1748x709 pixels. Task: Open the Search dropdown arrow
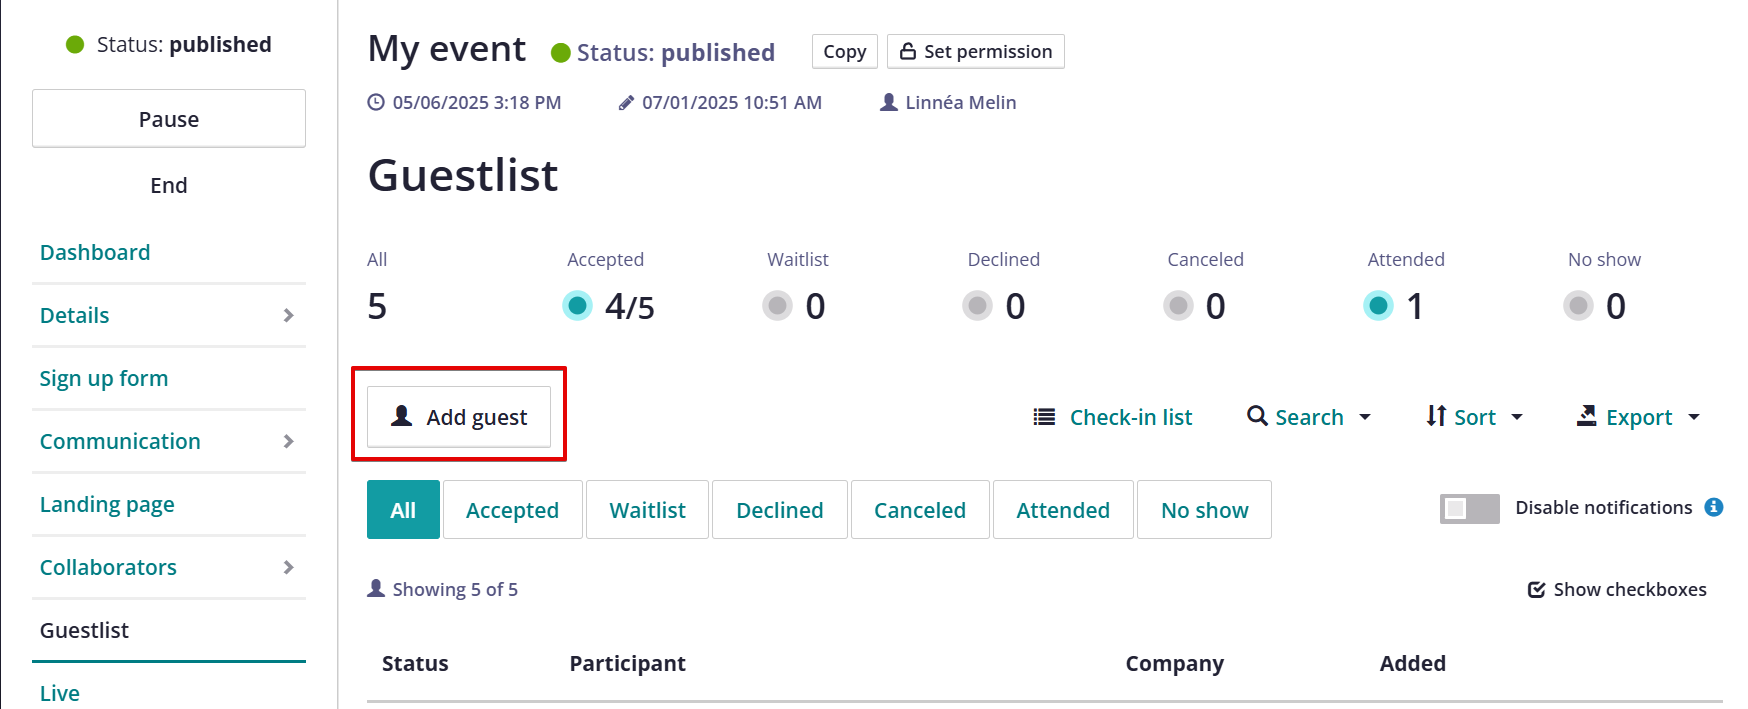[1365, 417]
